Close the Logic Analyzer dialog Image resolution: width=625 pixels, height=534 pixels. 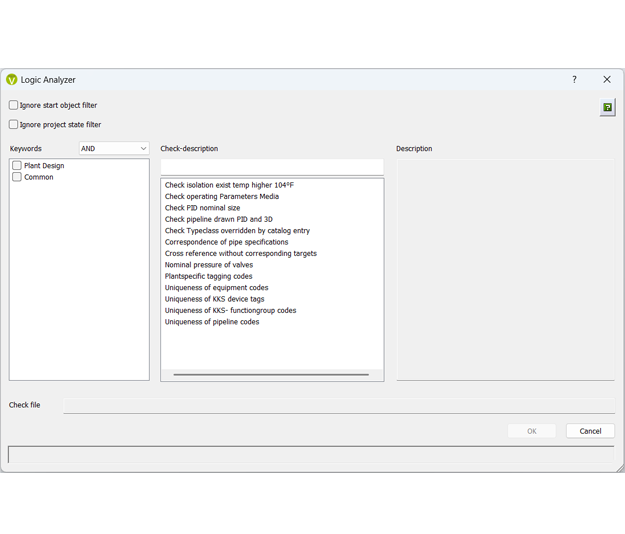[606, 80]
